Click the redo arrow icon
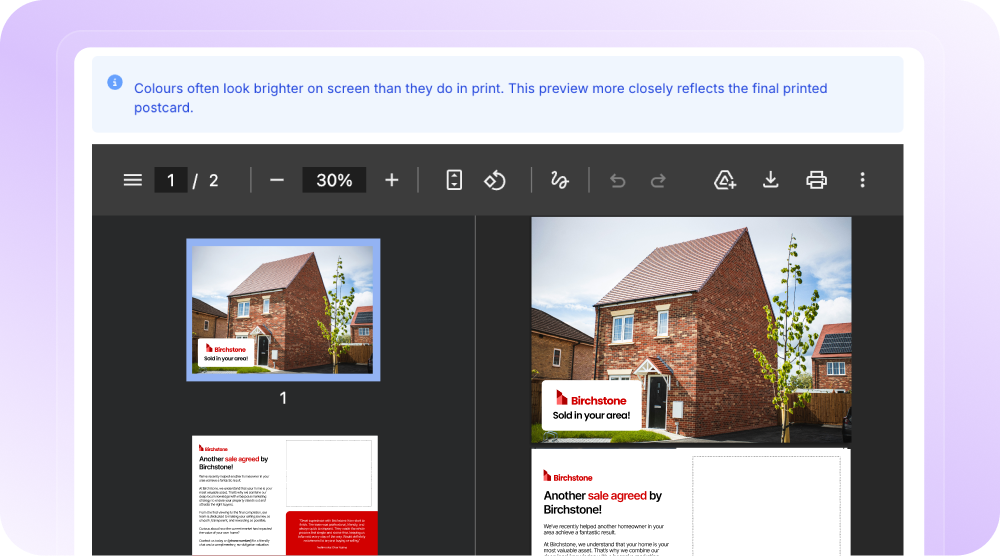The width and height of the screenshot is (1000, 556). pyautogui.click(x=658, y=181)
